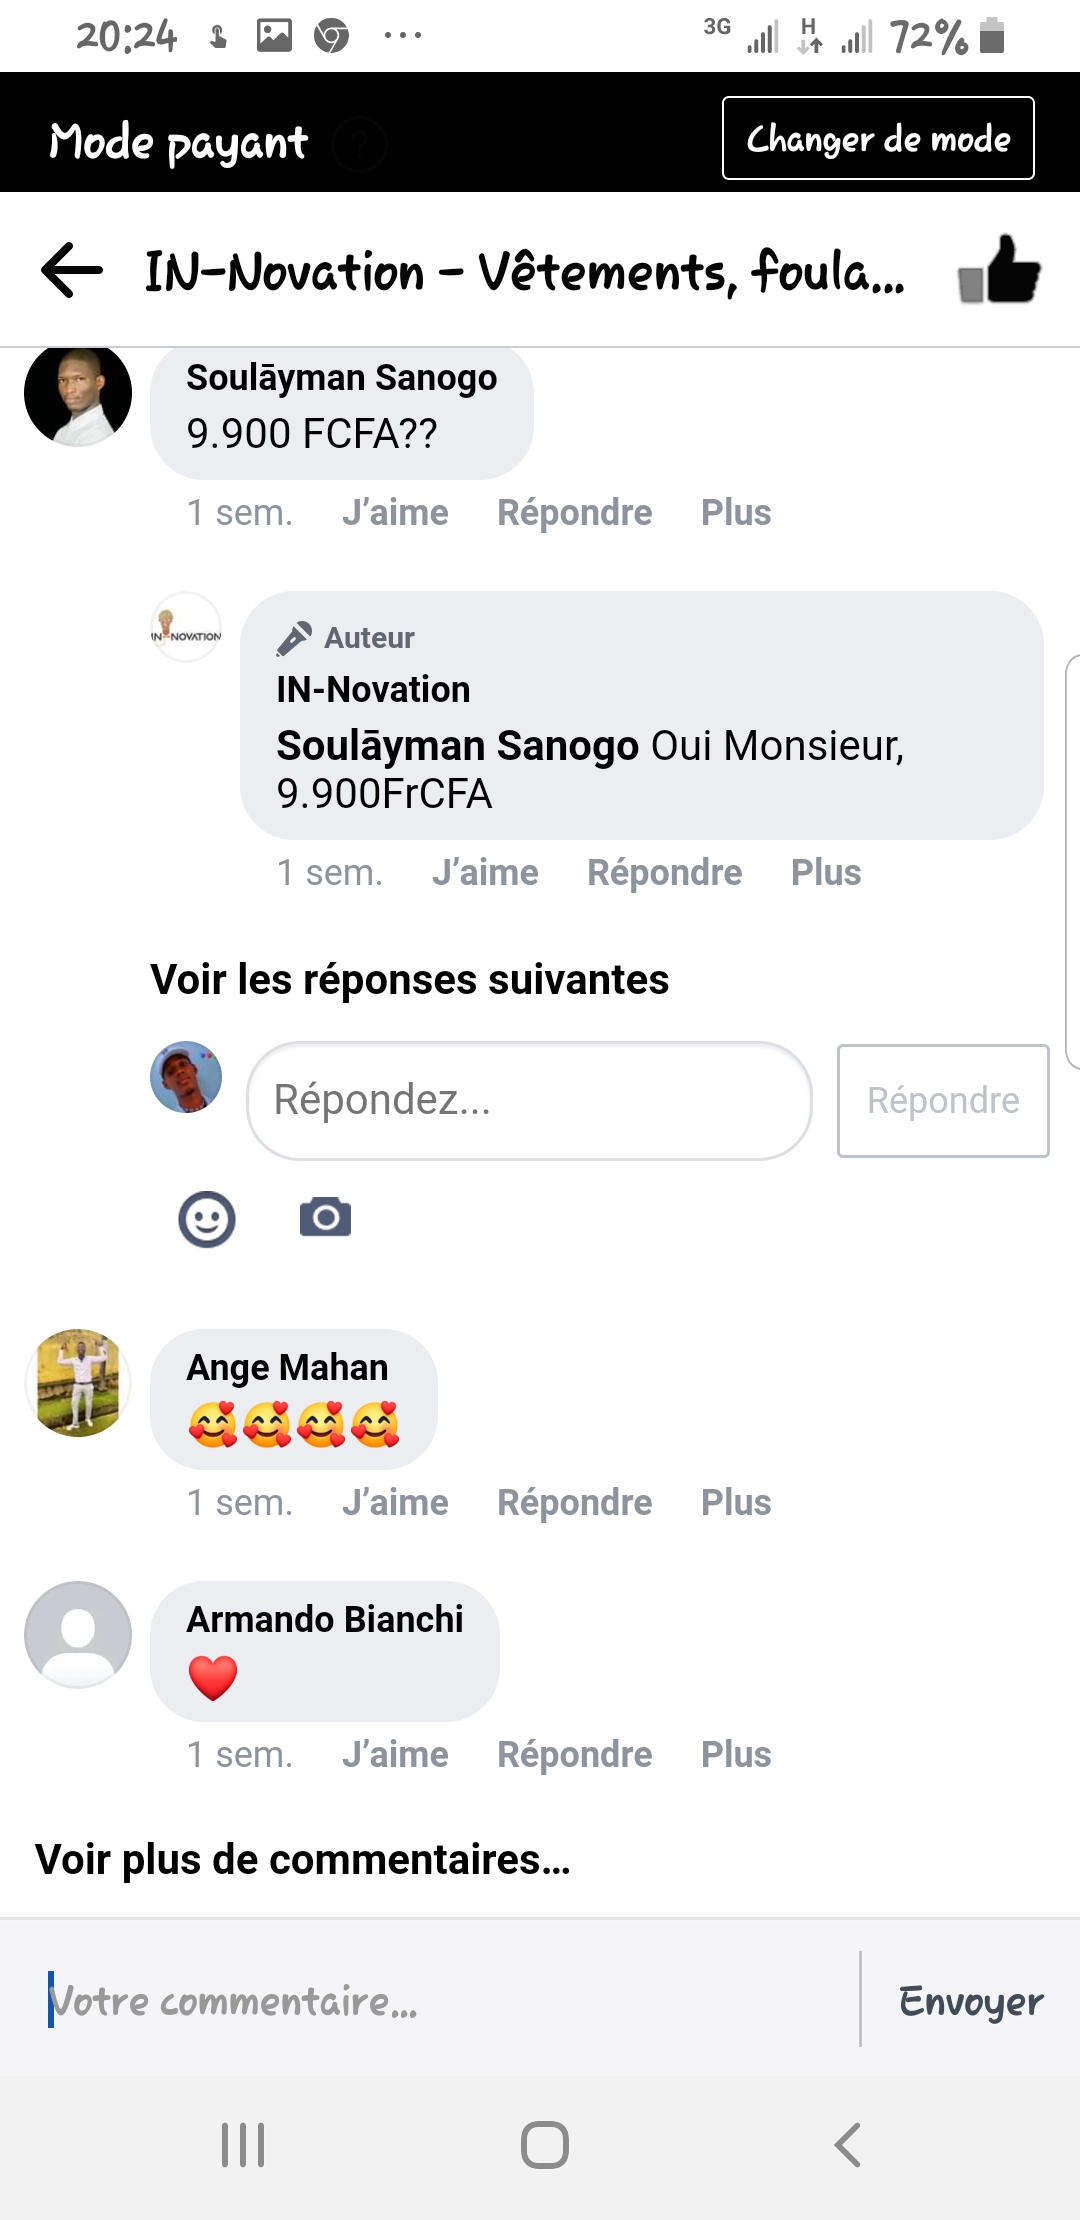1080x2220 pixels.
Task: Click the Changer de mode button
Action: click(x=878, y=138)
